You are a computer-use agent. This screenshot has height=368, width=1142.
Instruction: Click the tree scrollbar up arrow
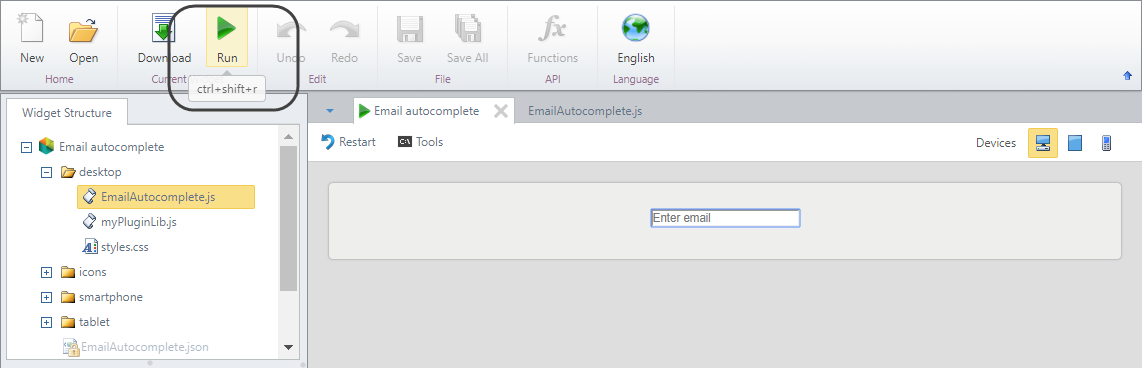[x=288, y=136]
